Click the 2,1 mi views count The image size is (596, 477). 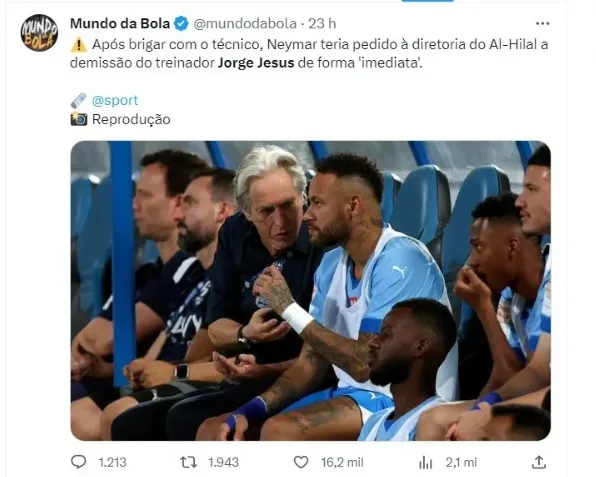pos(461,462)
